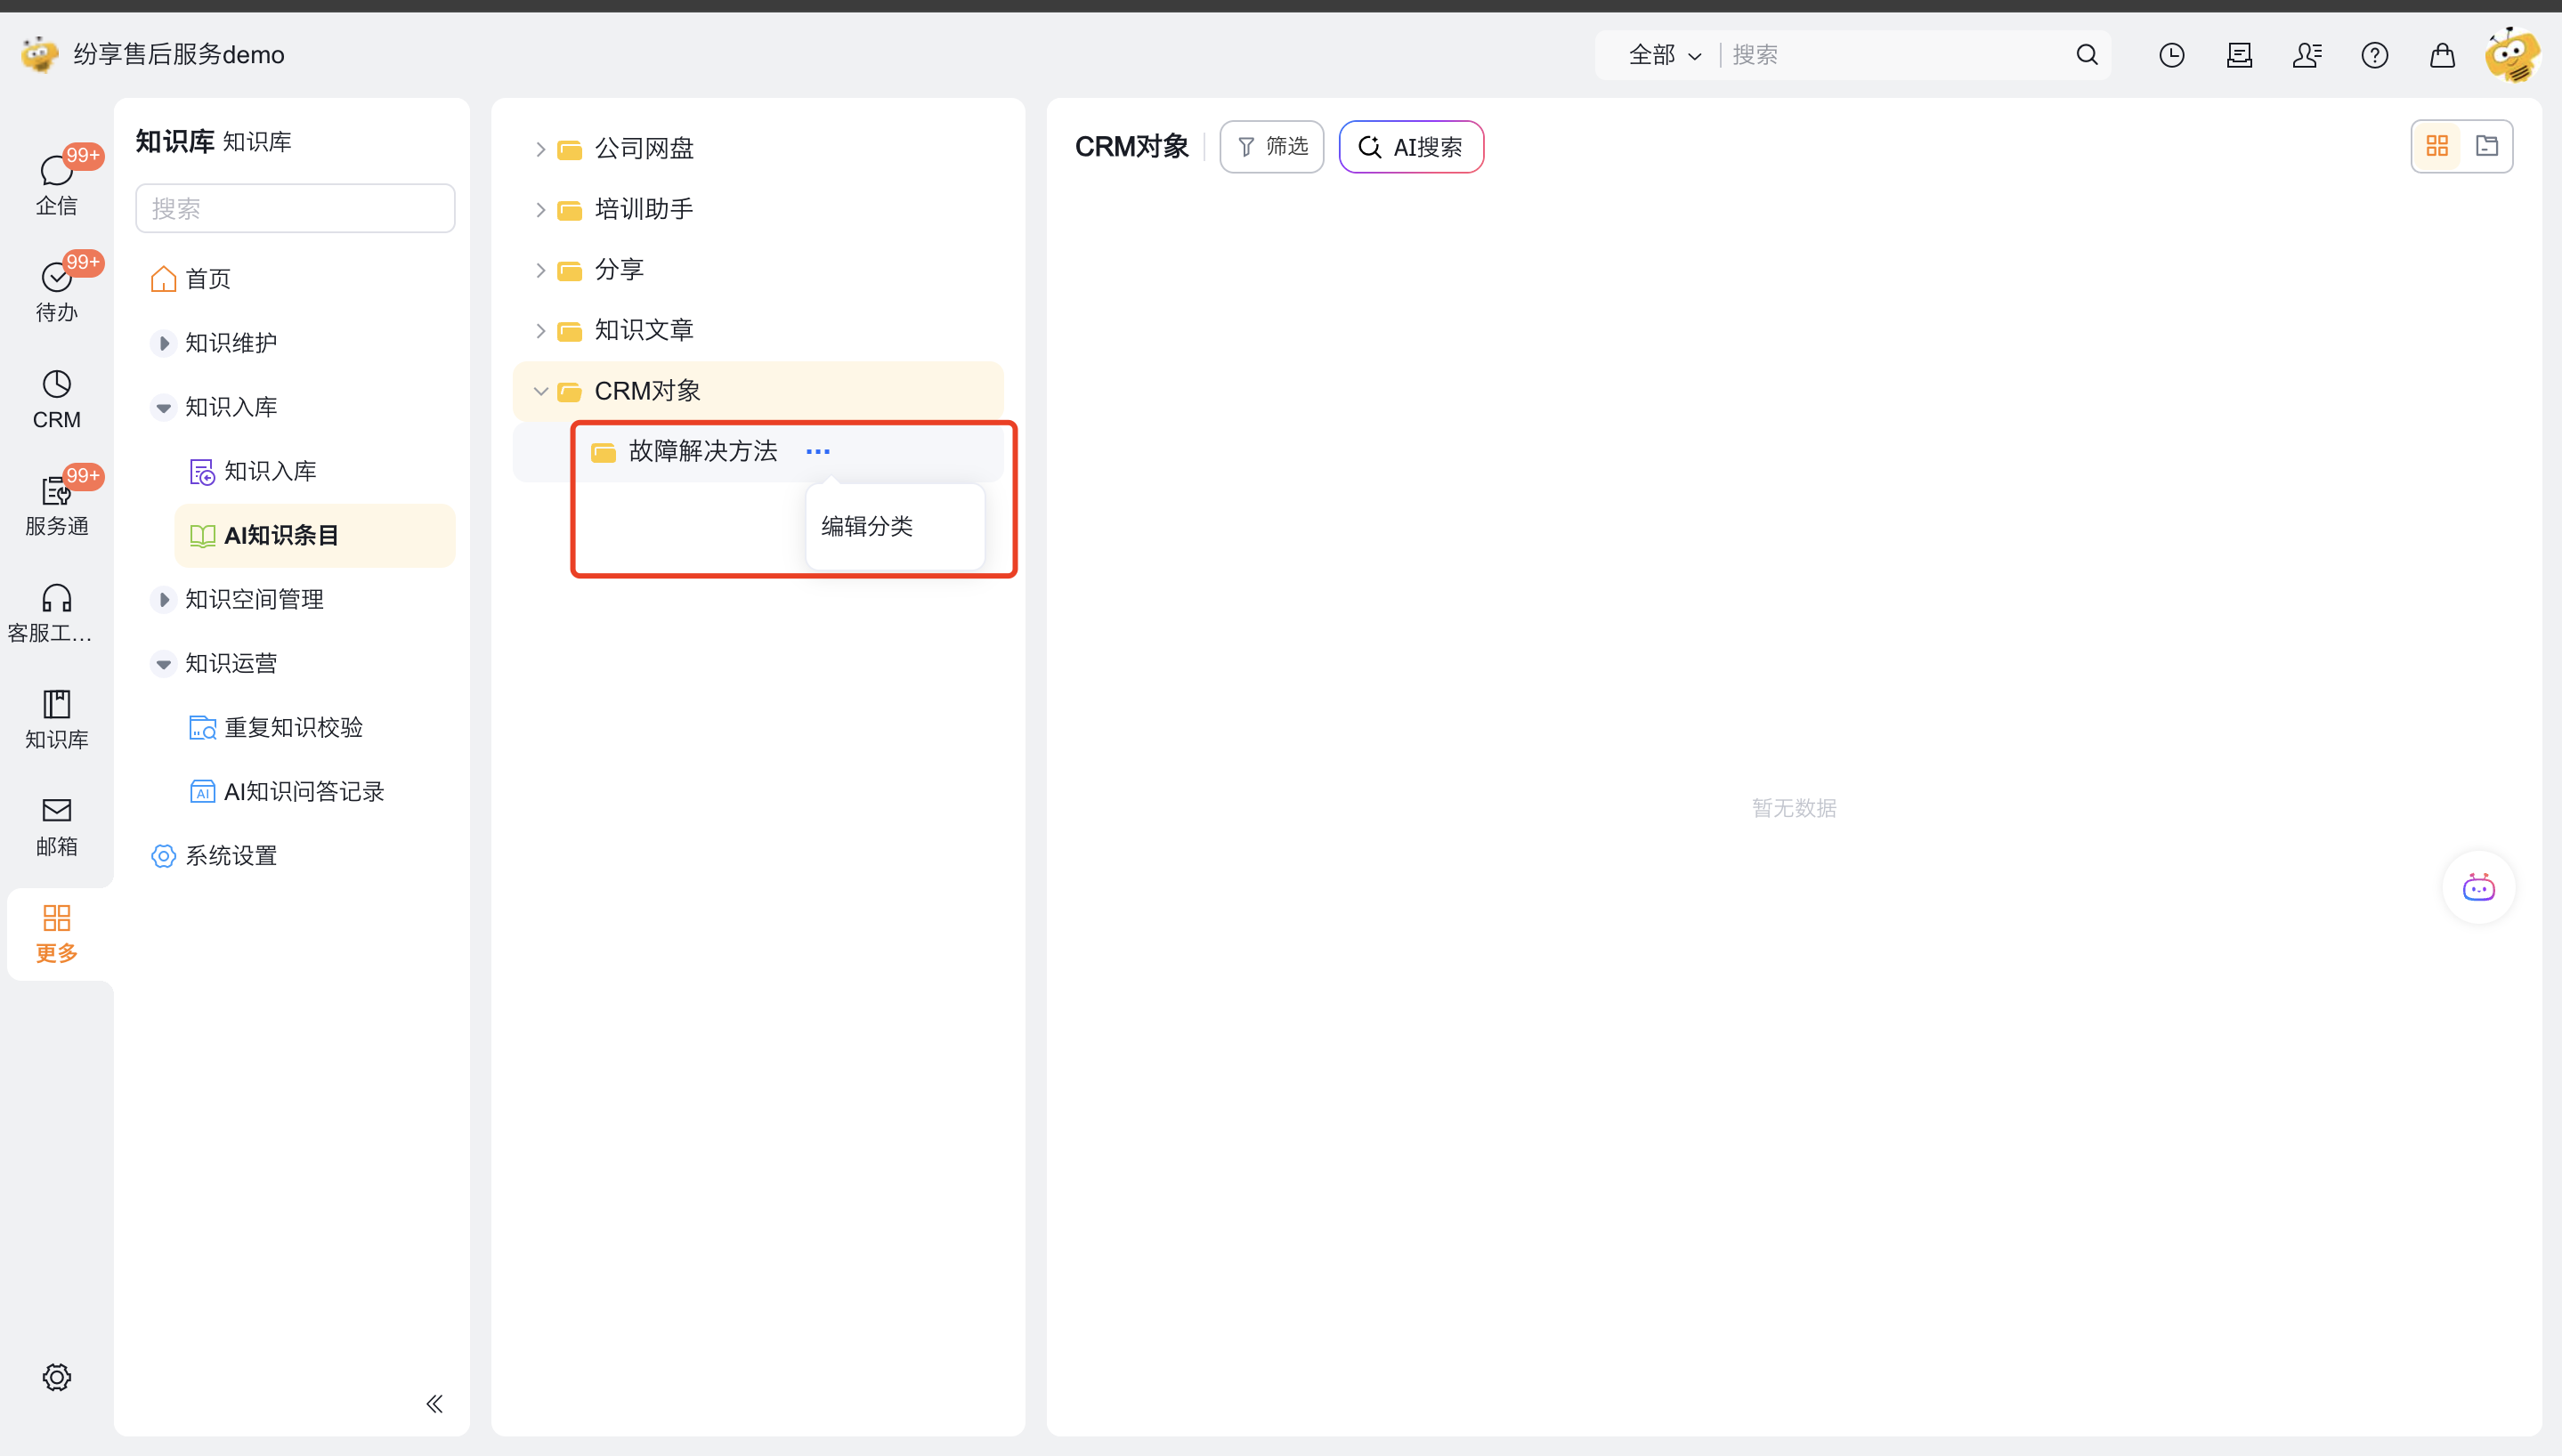Viewport: 2562px width, 1456px height.
Task: Open the 待办 to-do icon
Action: [56, 290]
